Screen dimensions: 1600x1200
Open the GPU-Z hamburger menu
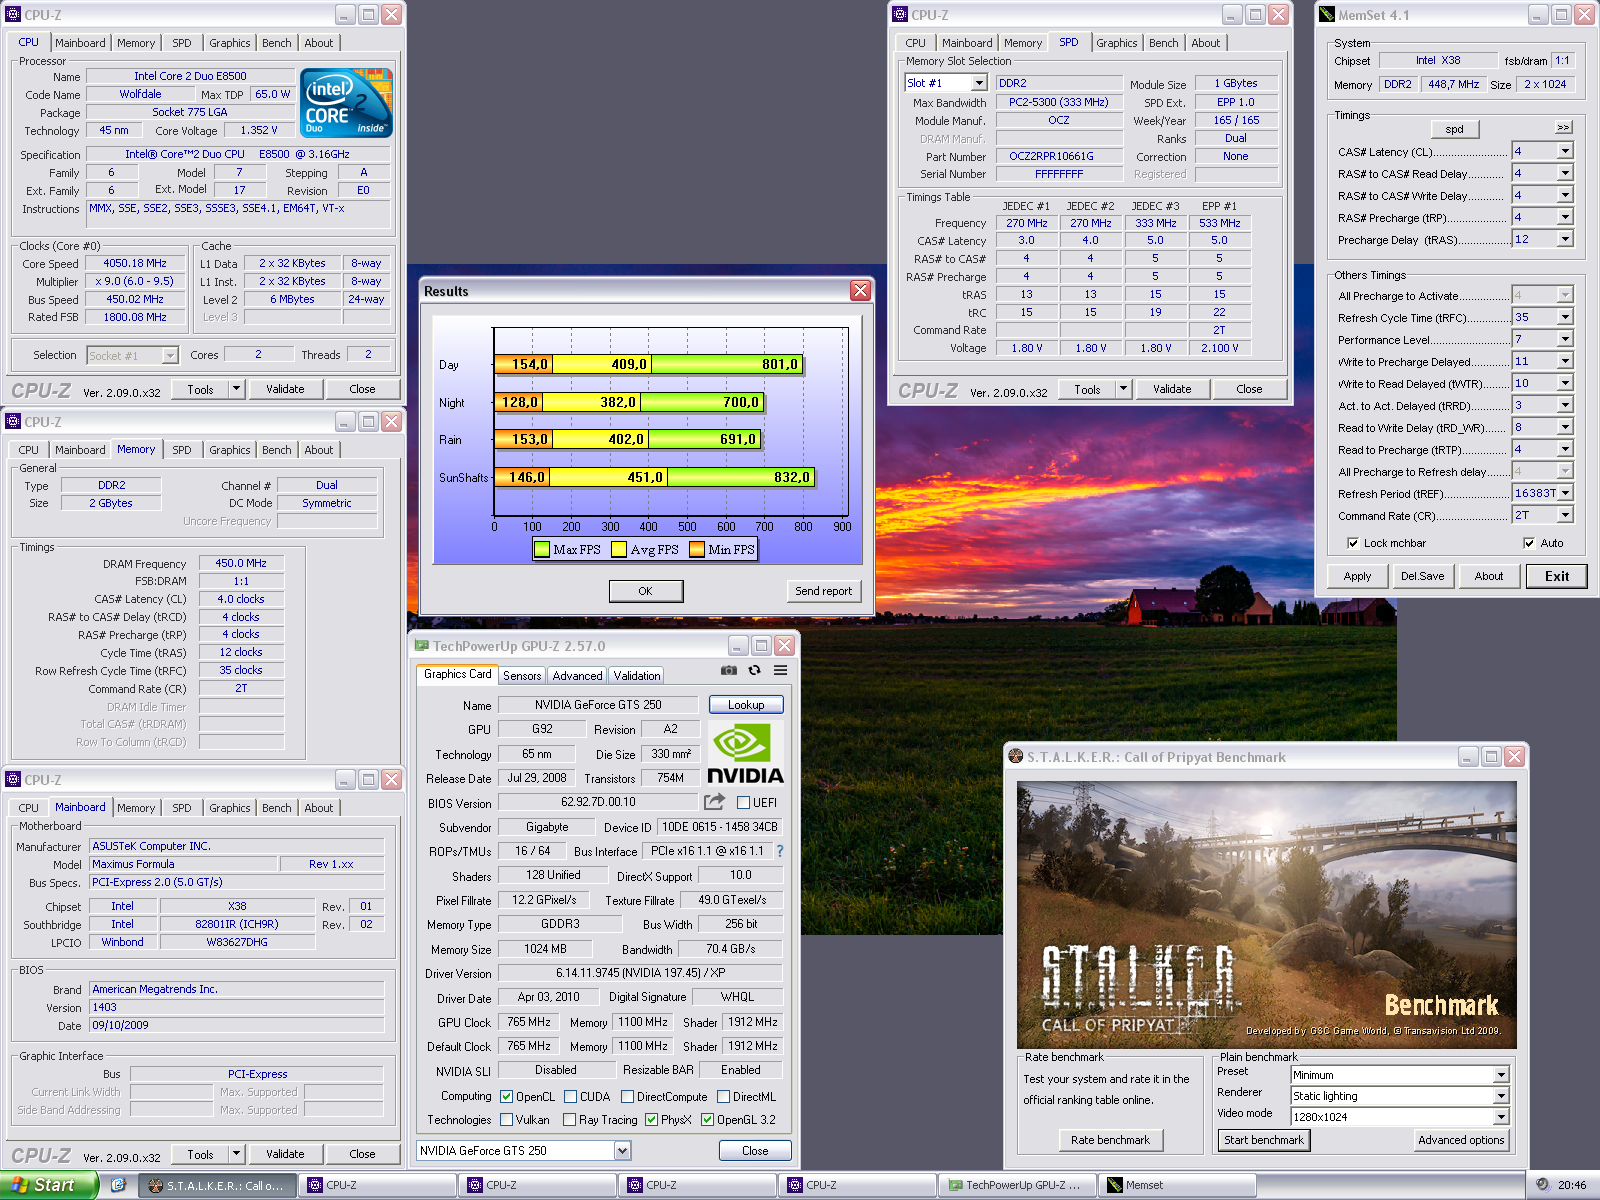pos(781,671)
